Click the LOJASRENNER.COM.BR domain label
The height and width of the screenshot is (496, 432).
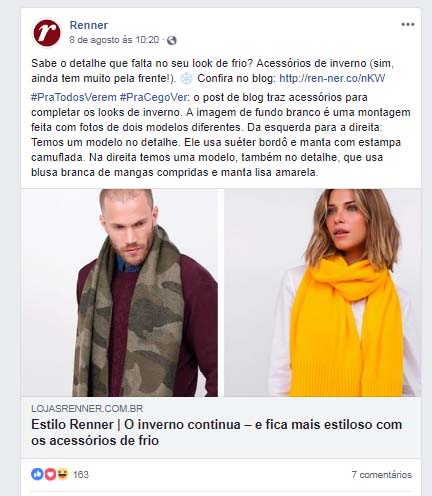point(87,409)
